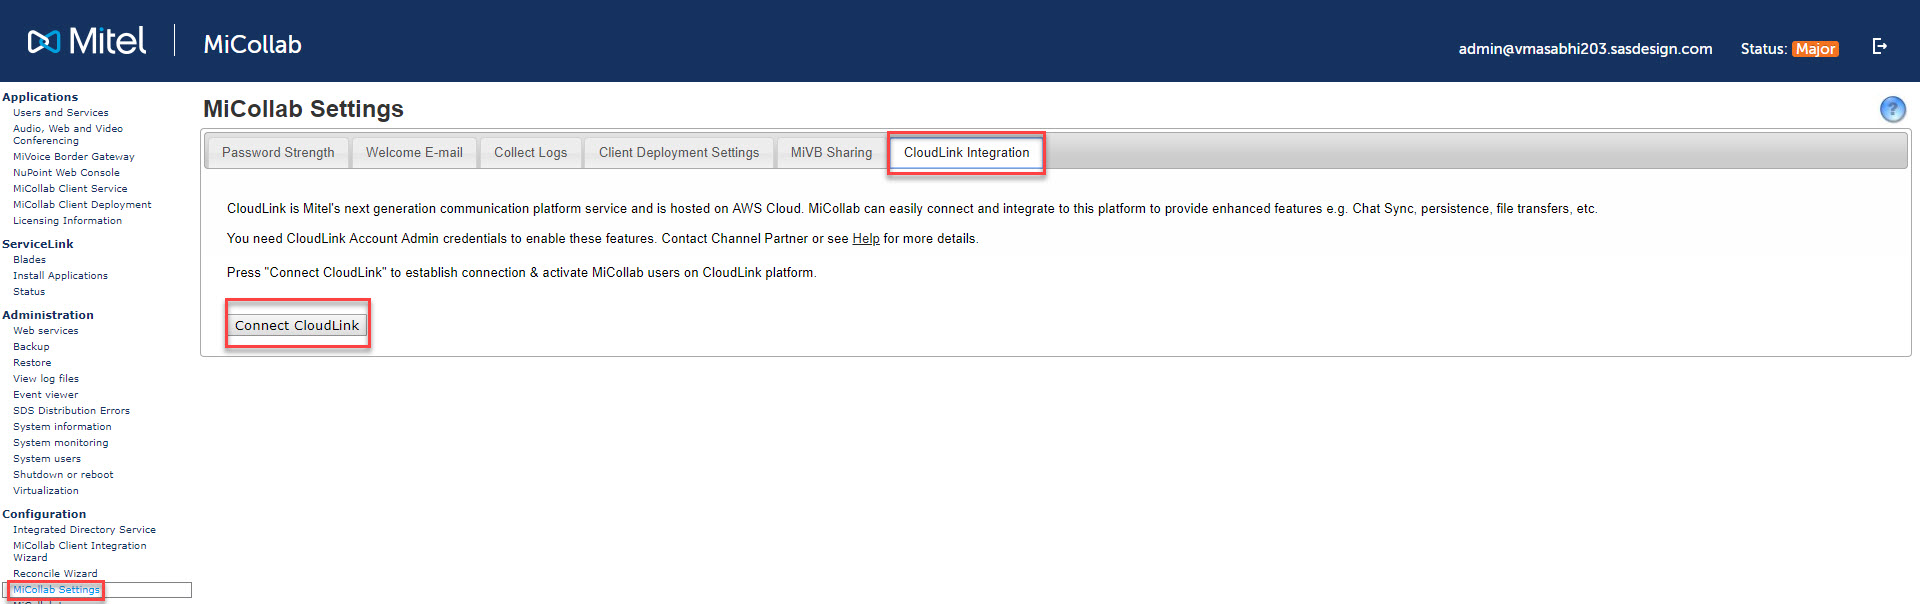Open Integrated Directory Service configuration
The image size is (1920, 604).
coord(84,530)
